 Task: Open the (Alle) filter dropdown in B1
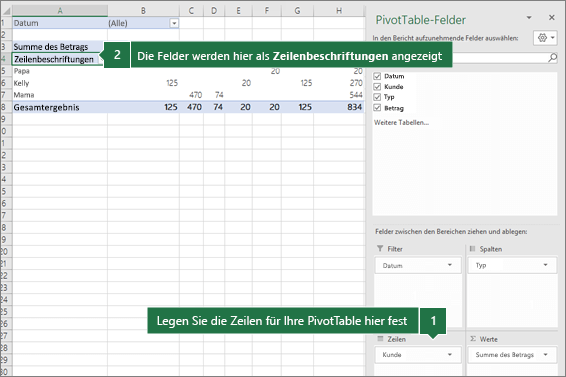(x=174, y=23)
